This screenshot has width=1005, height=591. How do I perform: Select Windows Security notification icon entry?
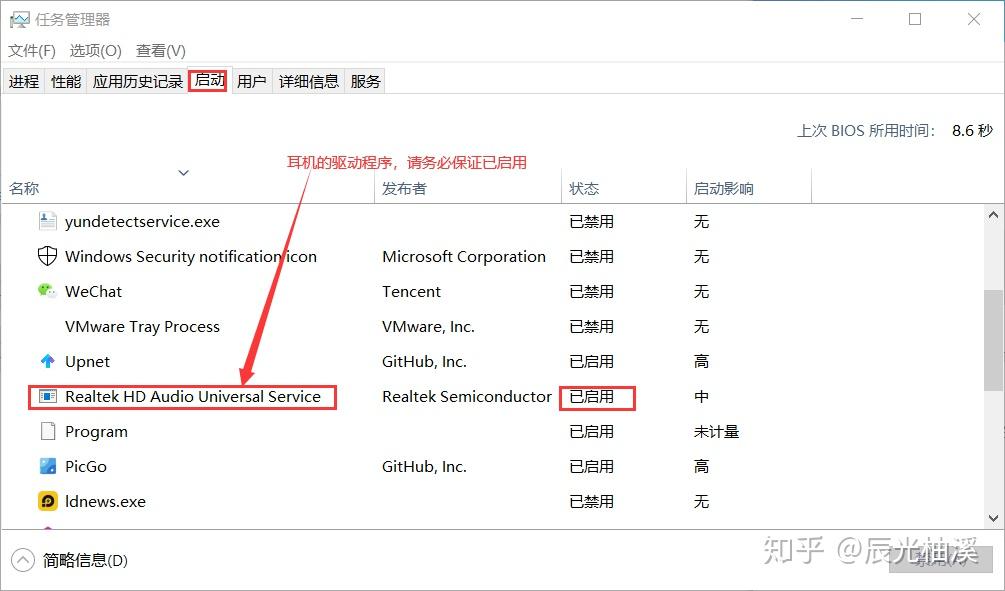191,256
